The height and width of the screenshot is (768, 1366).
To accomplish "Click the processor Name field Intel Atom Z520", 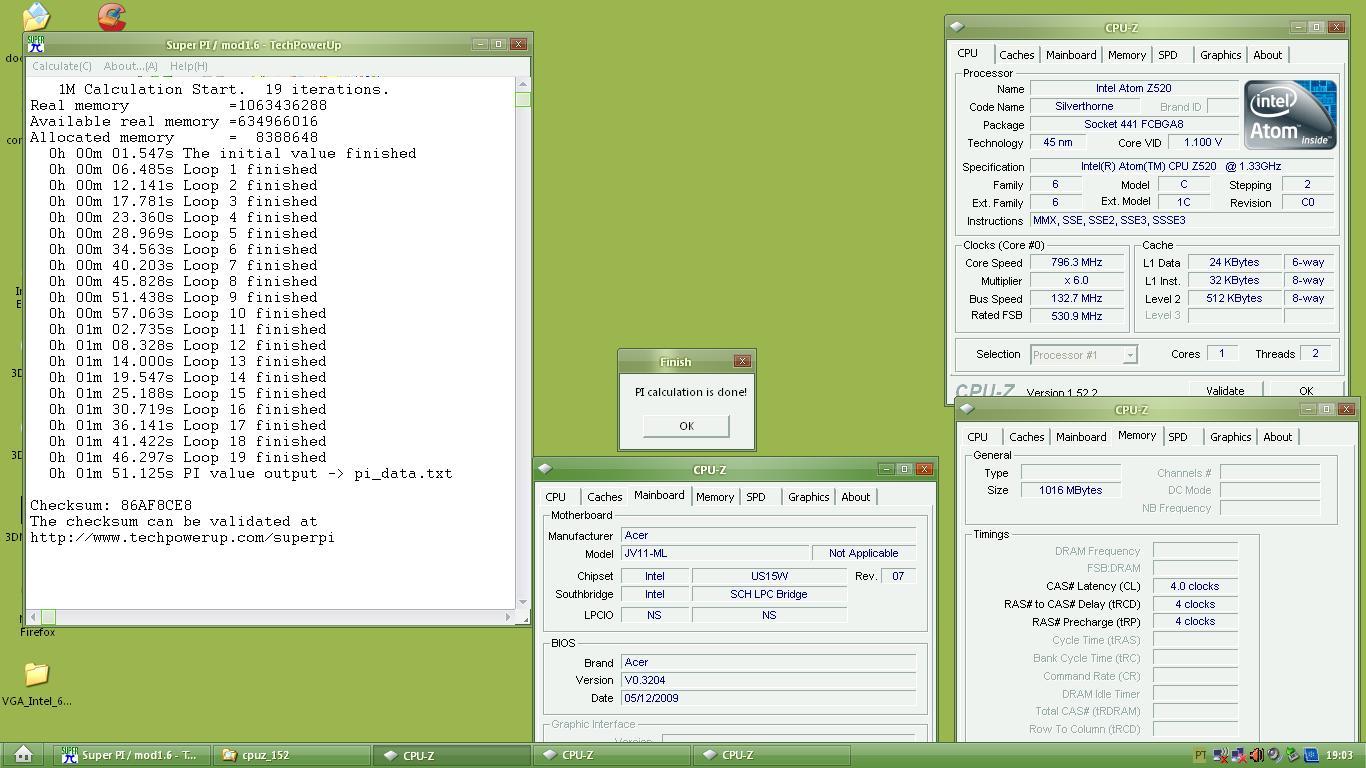I will [1133, 88].
